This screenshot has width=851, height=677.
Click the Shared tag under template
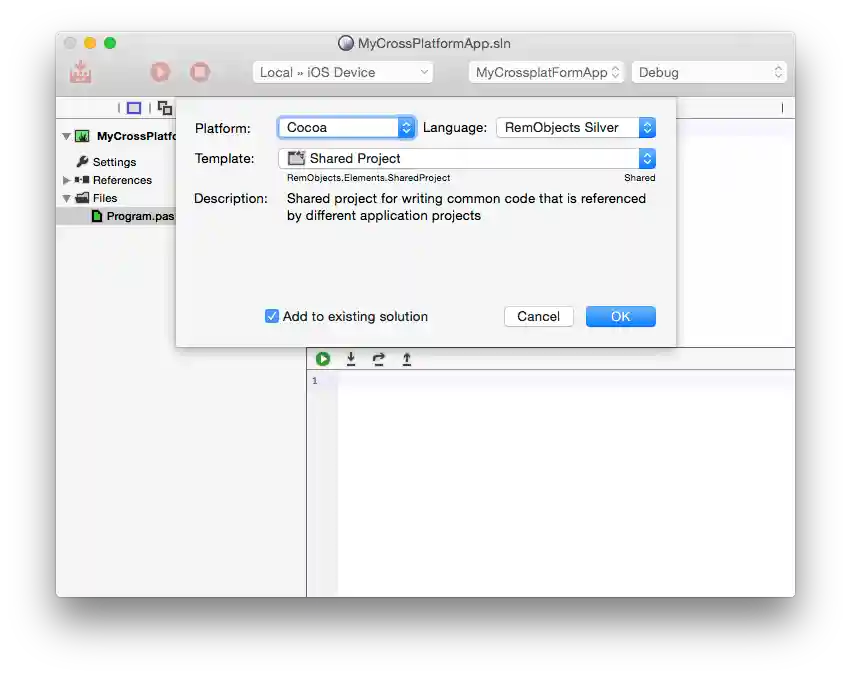[x=639, y=178]
